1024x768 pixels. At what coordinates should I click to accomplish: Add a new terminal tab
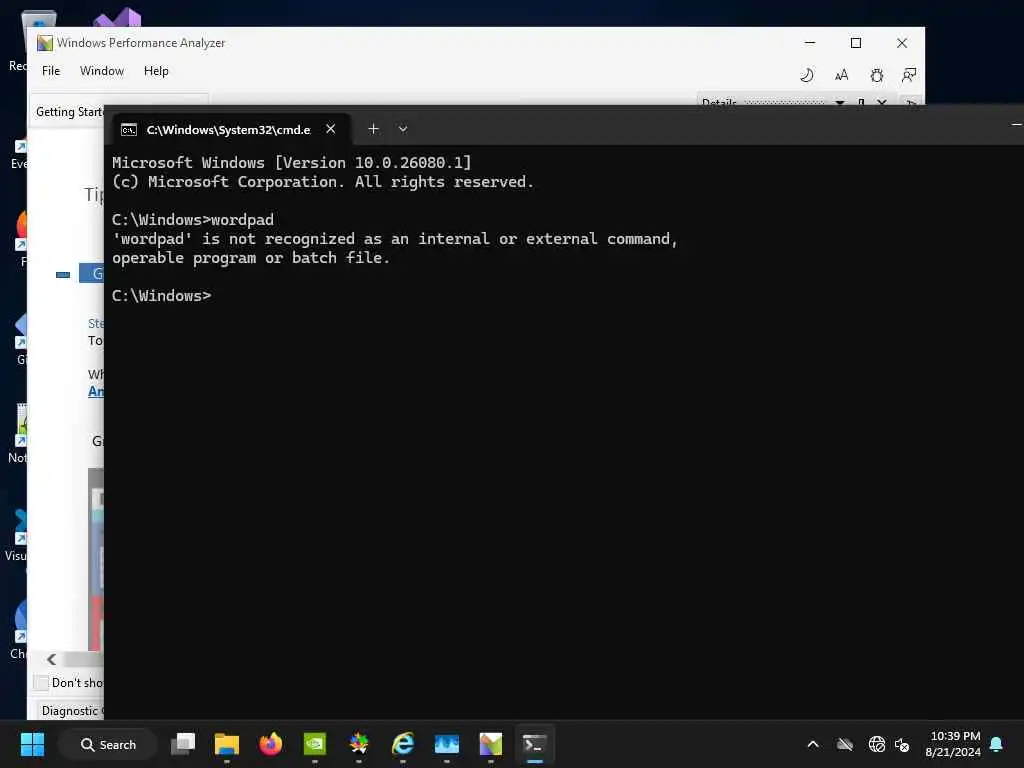click(x=373, y=129)
